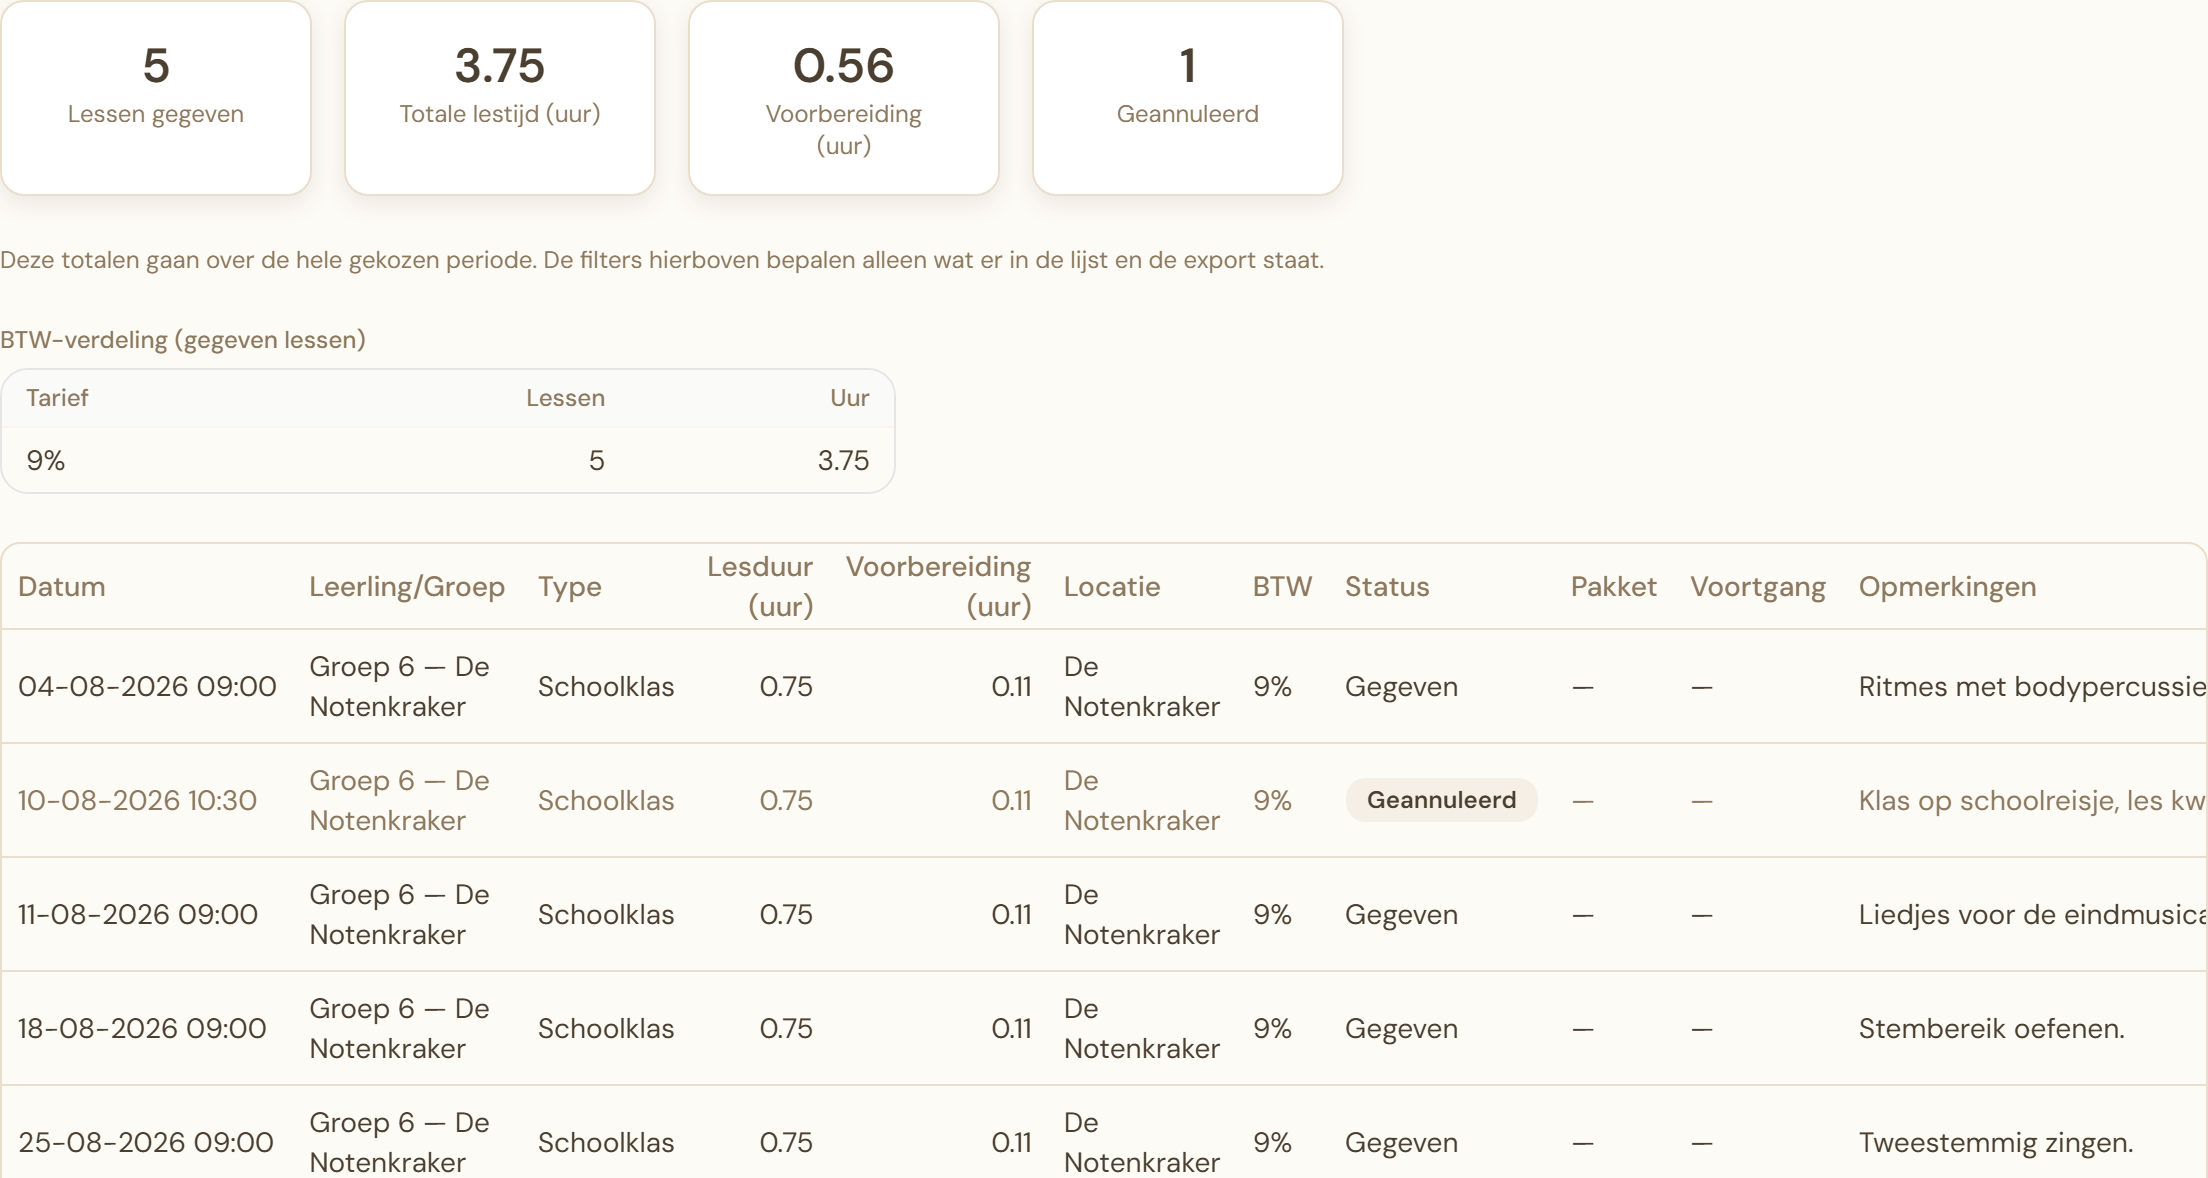Click the Status column header
The width and height of the screenshot is (2208, 1178).
[1387, 587]
